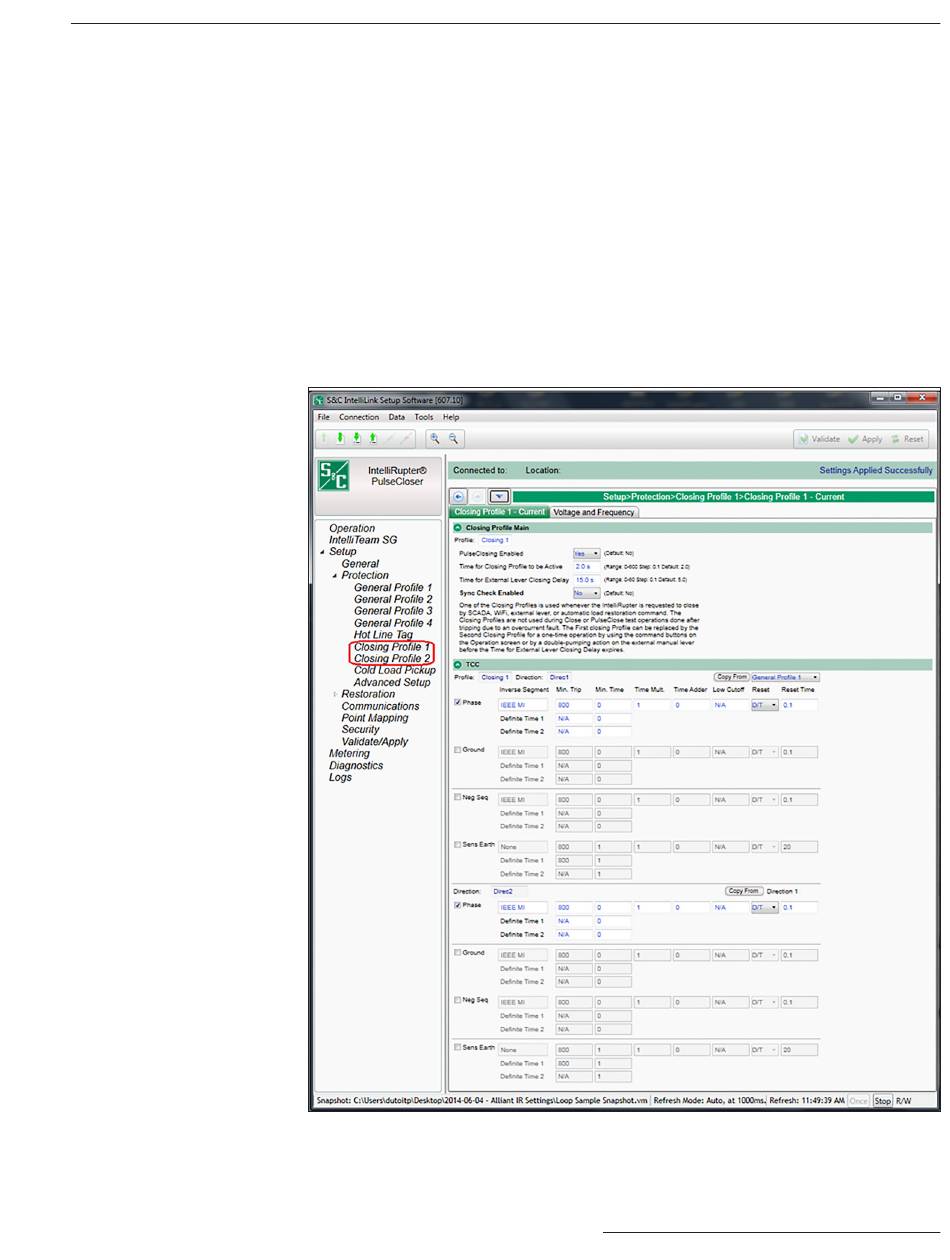Click Time for External Lever Closing Delay field
950x1260 pixels.
[x=586, y=579]
